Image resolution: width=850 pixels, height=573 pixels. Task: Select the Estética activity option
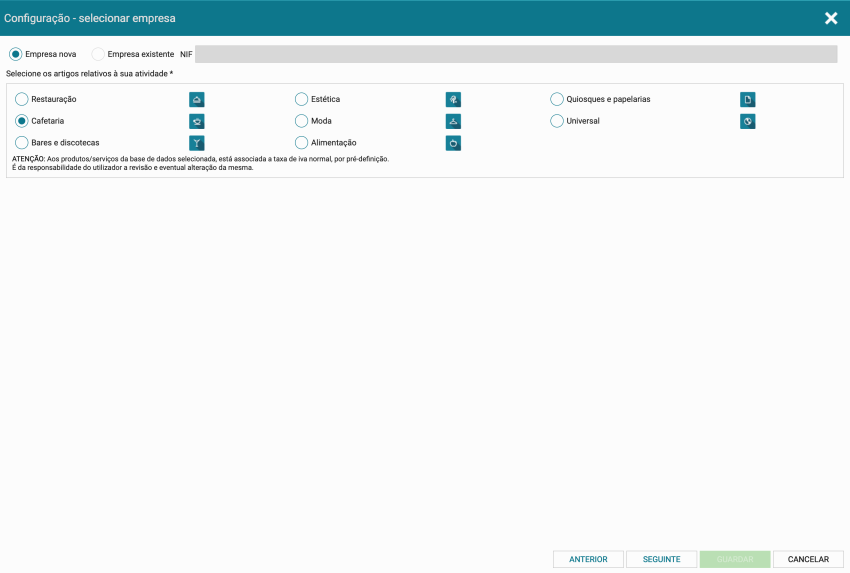point(302,99)
